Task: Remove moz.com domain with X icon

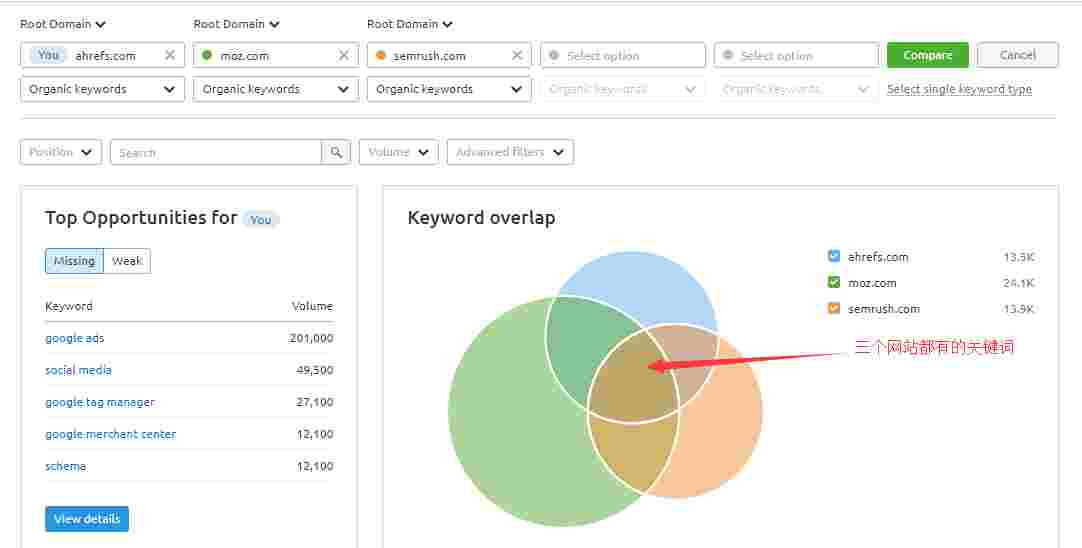Action: (x=344, y=56)
